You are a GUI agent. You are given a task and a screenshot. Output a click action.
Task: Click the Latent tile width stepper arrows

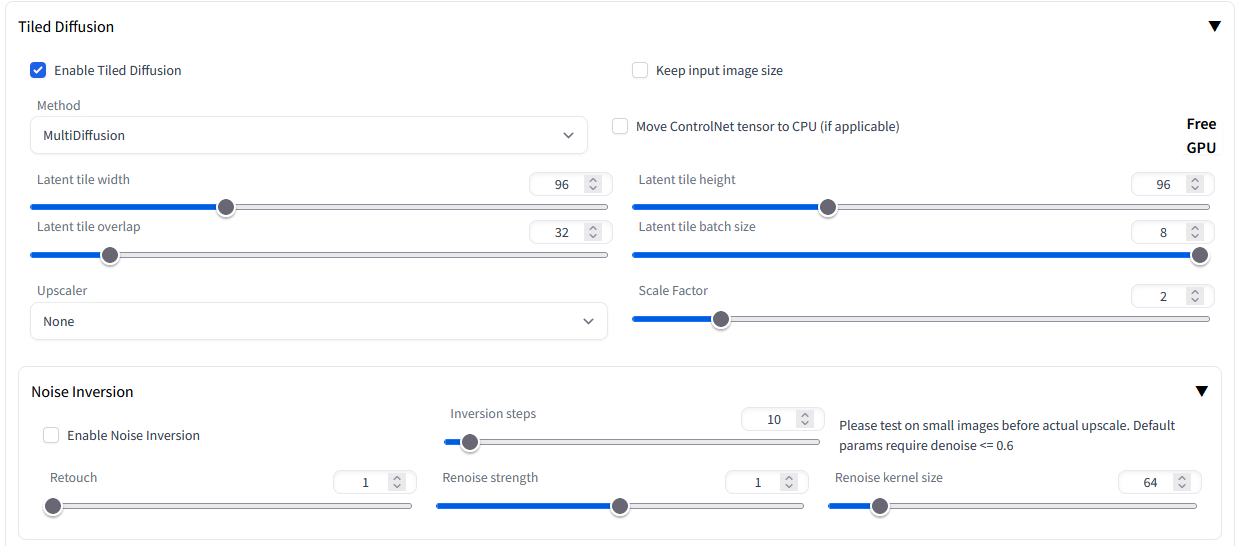click(593, 184)
